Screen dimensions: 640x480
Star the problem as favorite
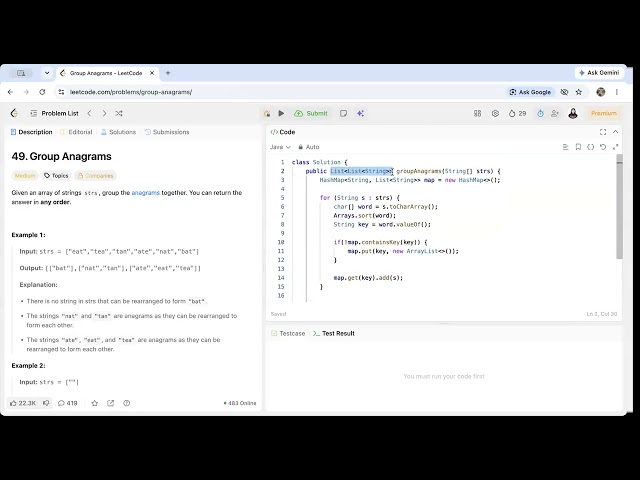(95, 403)
